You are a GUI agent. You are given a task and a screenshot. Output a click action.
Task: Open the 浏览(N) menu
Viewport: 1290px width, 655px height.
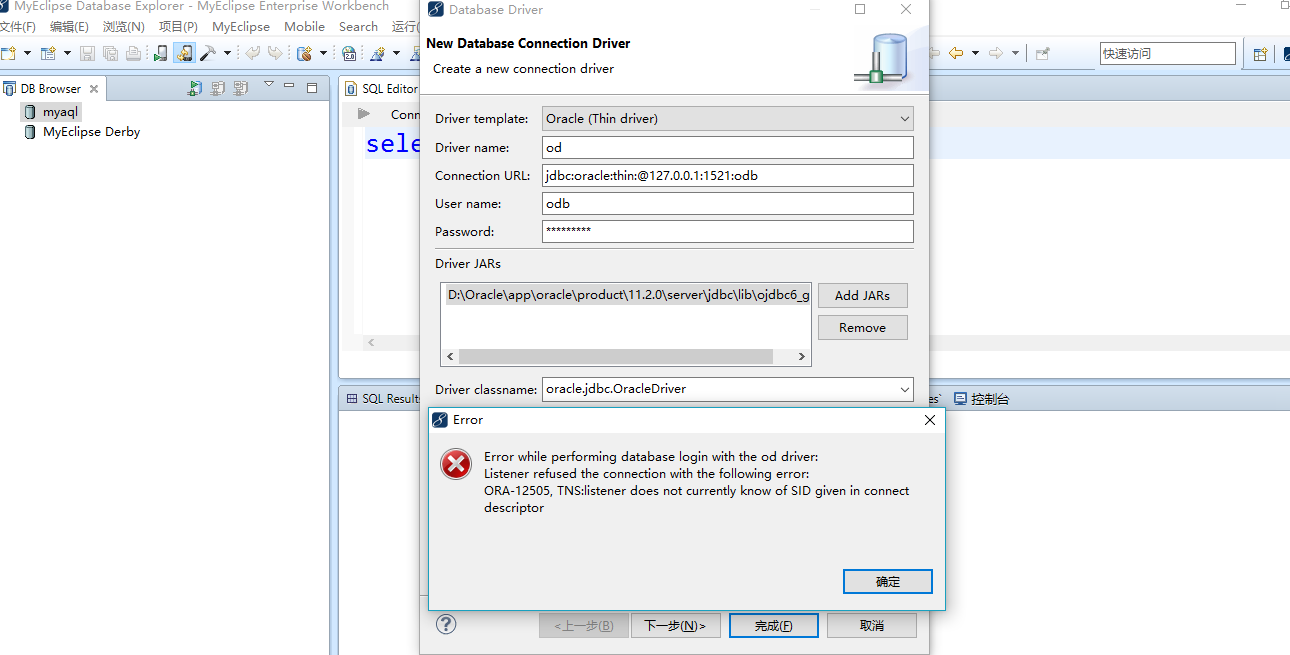tap(124, 27)
